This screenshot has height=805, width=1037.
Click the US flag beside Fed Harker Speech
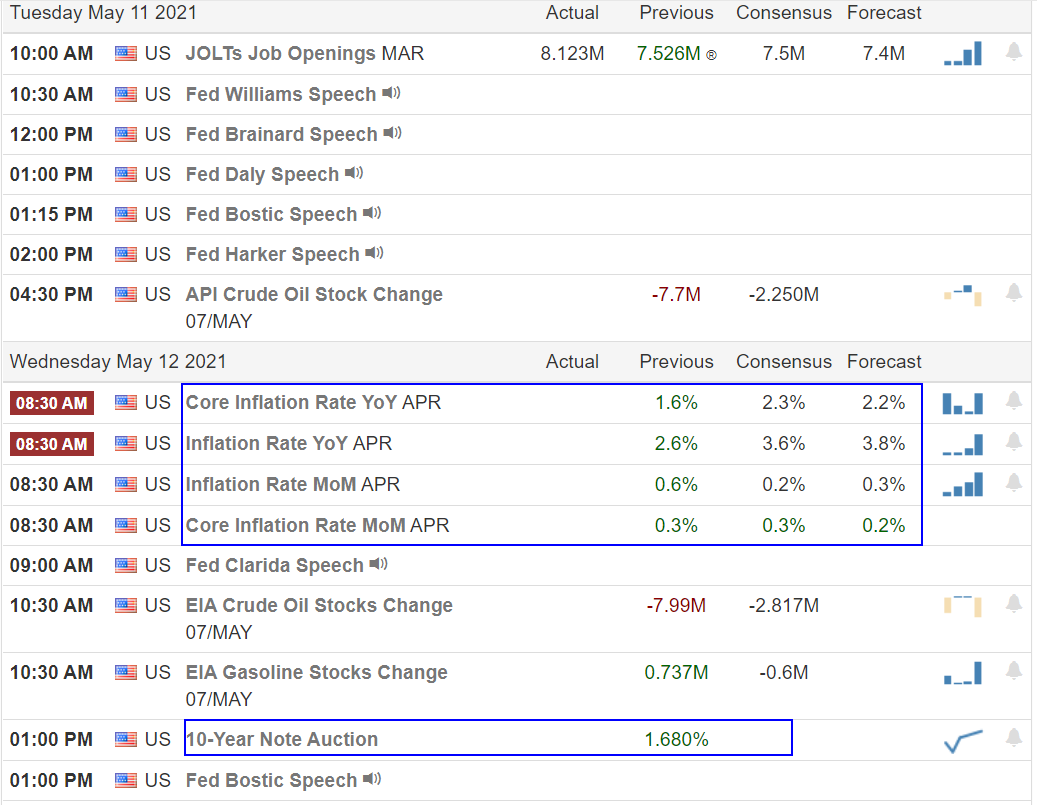[126, 254]
